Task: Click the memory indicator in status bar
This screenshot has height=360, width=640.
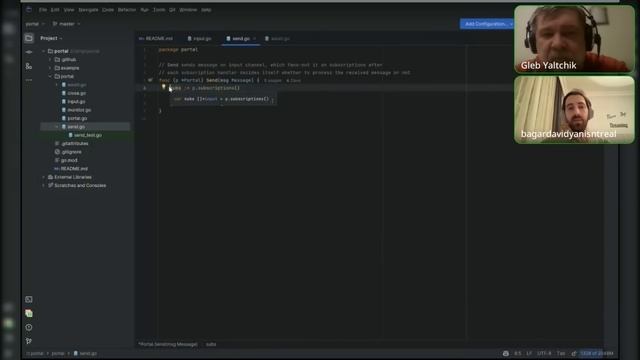Action: pyautogui.click(x=597, y=353)
